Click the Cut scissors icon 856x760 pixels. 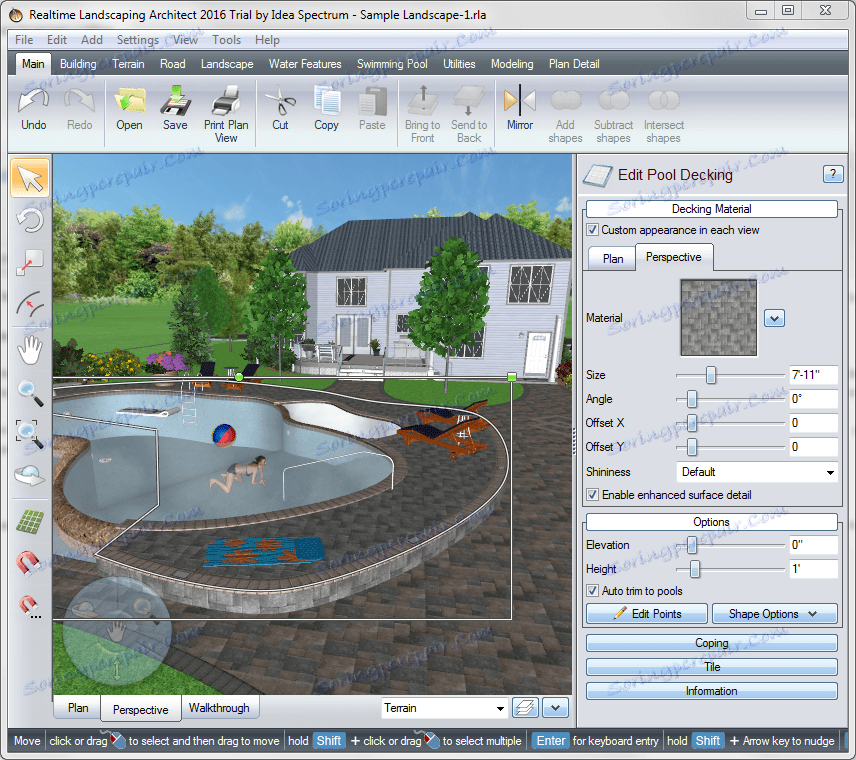(x=280, y=101)
